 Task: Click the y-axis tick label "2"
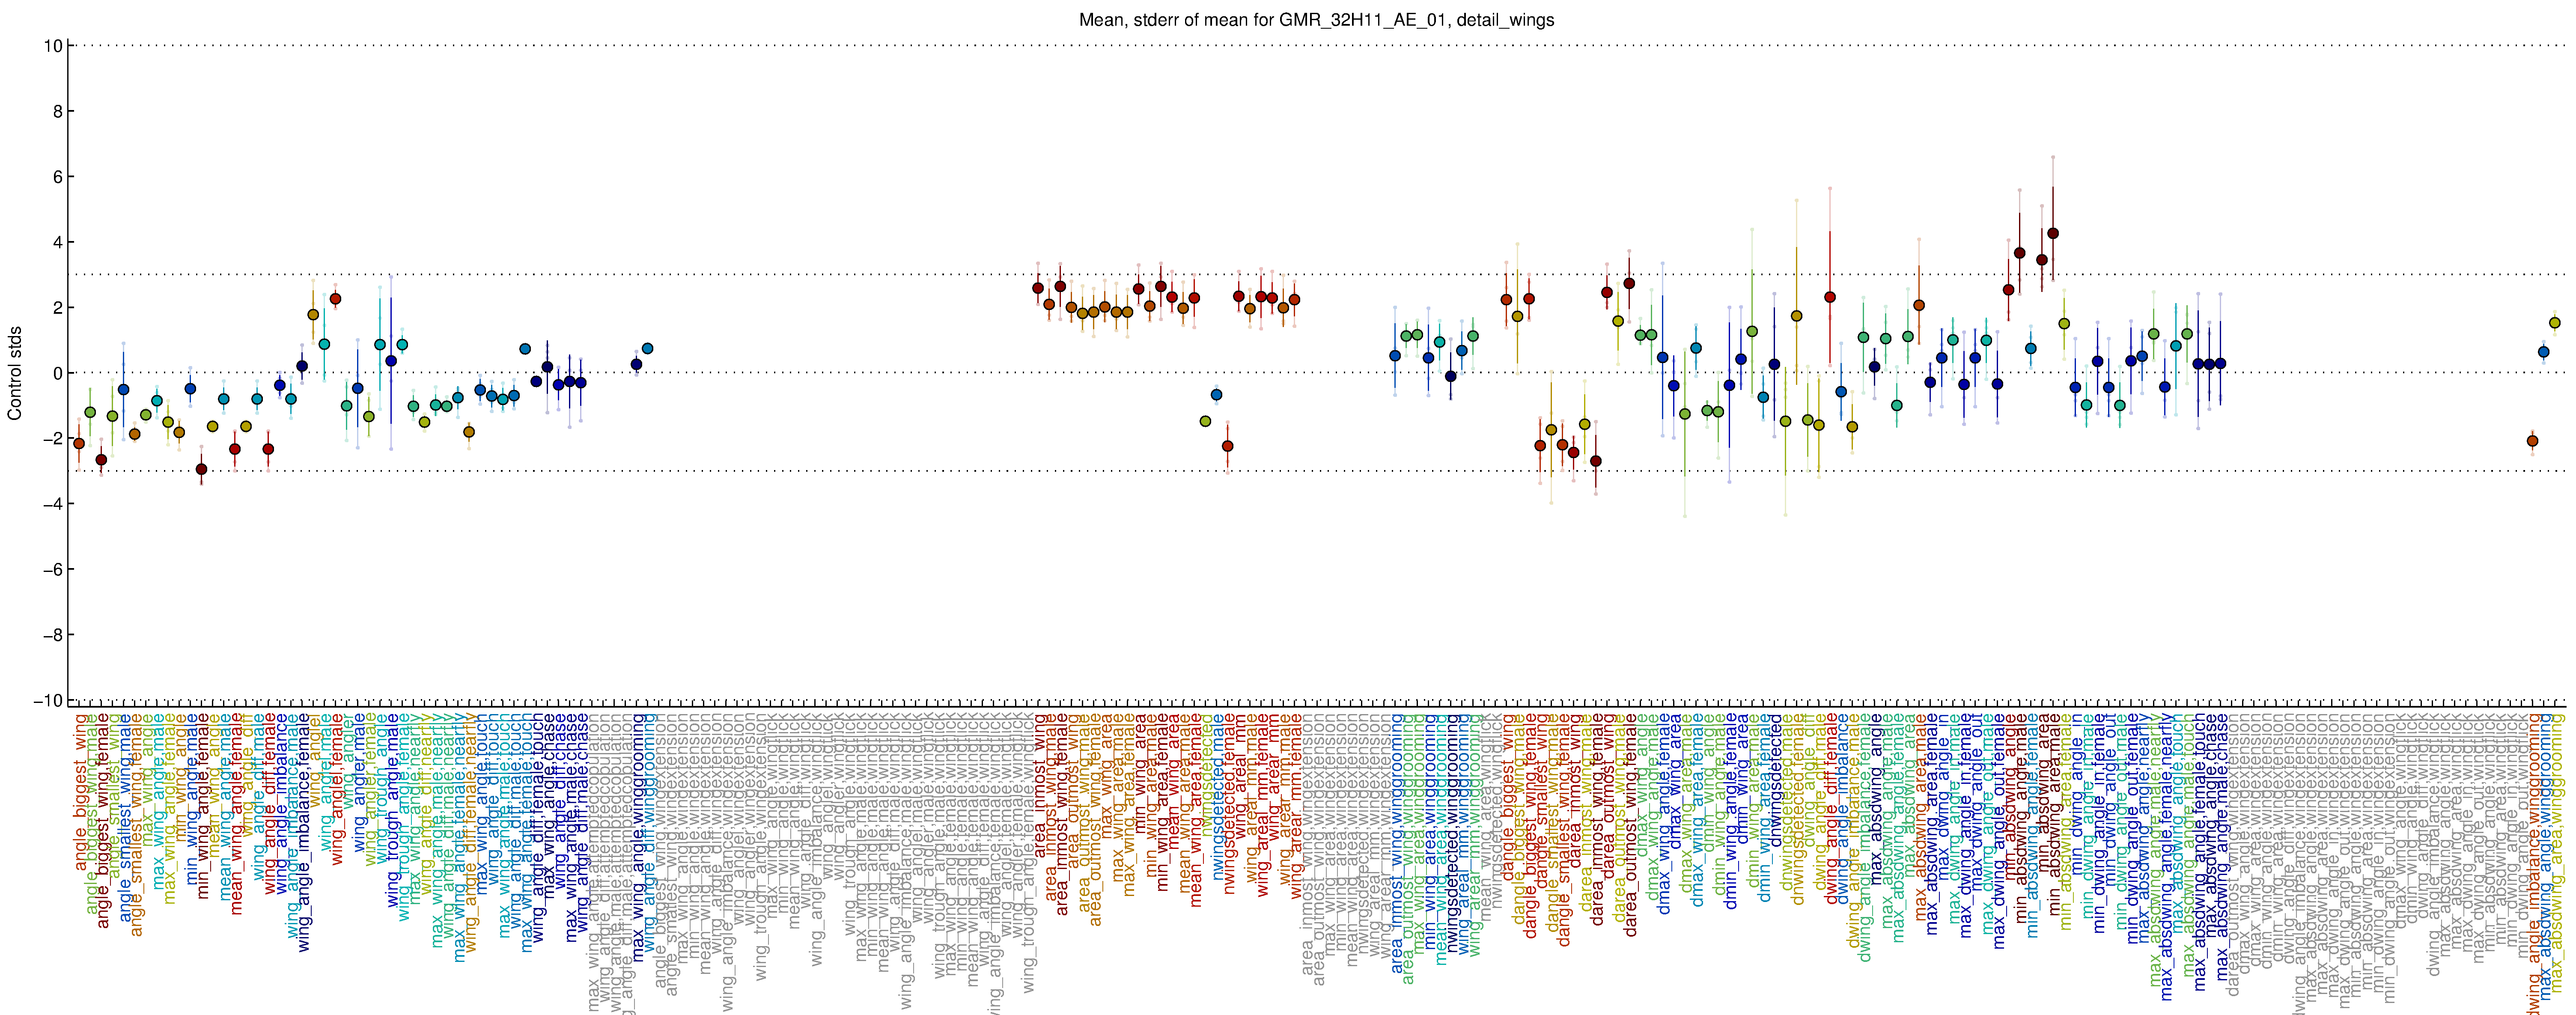(58, 308)
